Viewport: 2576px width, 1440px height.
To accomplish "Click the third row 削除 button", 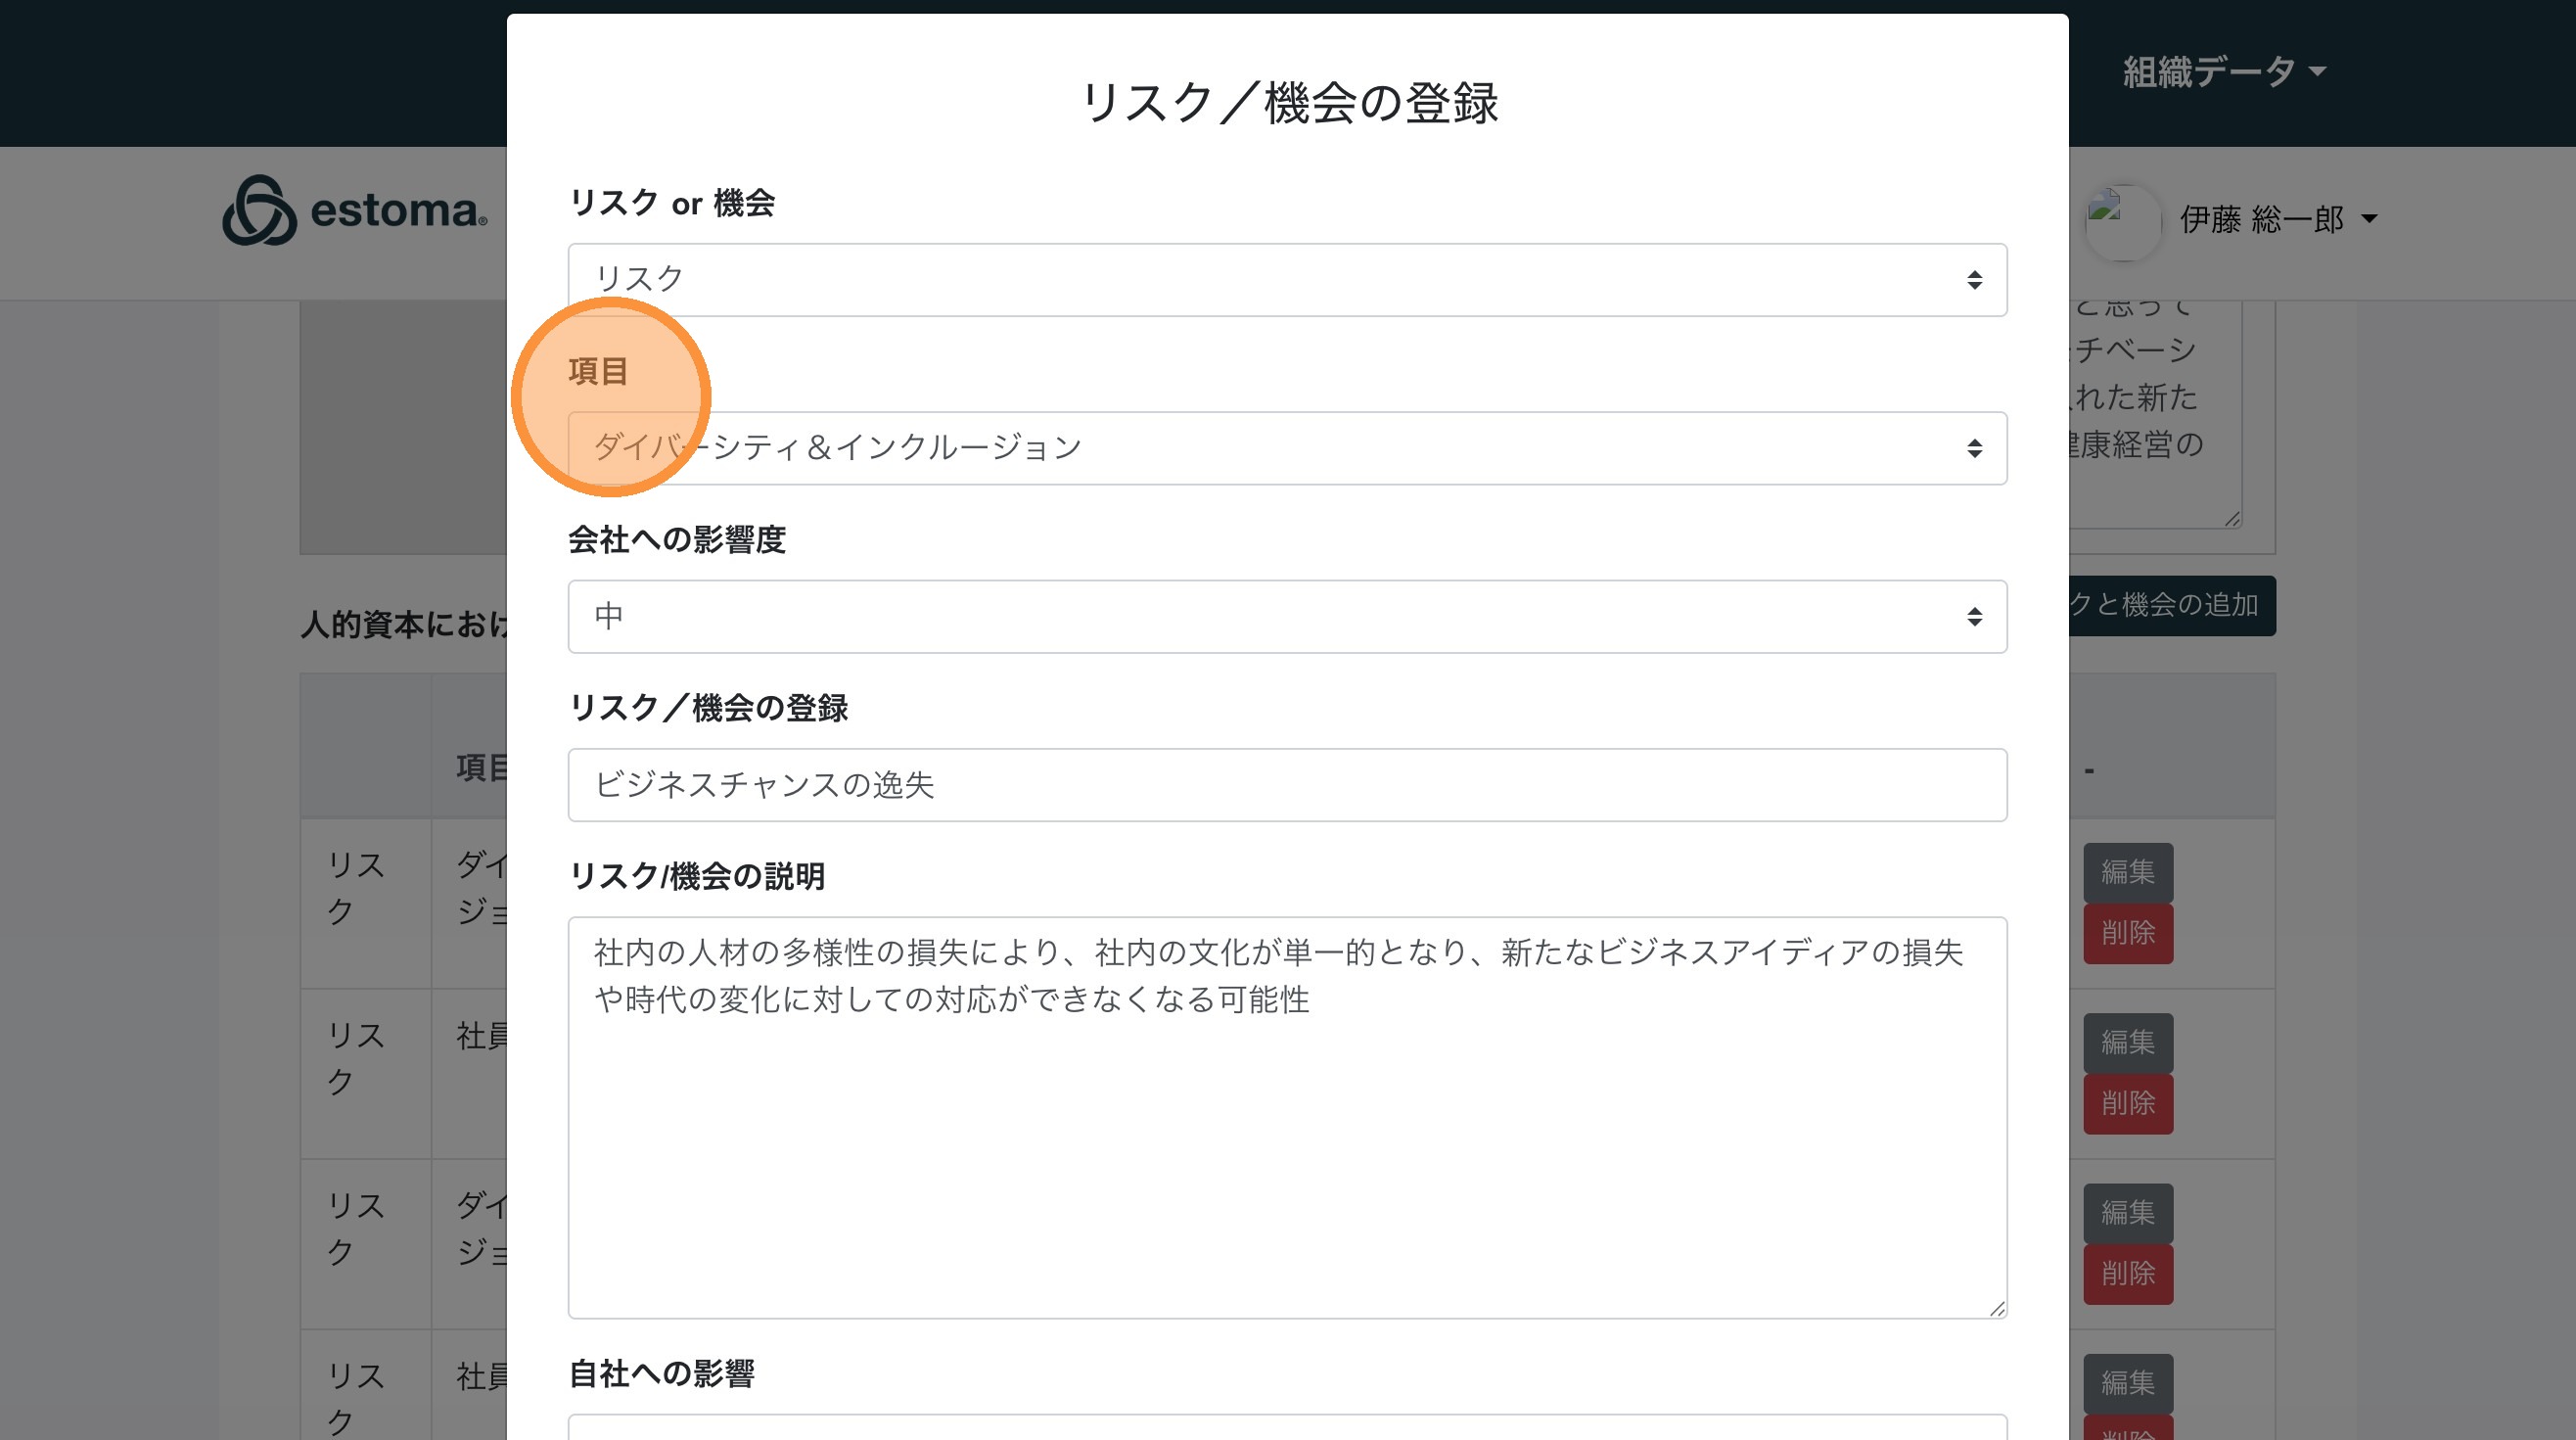I will click(2127, 1273).
